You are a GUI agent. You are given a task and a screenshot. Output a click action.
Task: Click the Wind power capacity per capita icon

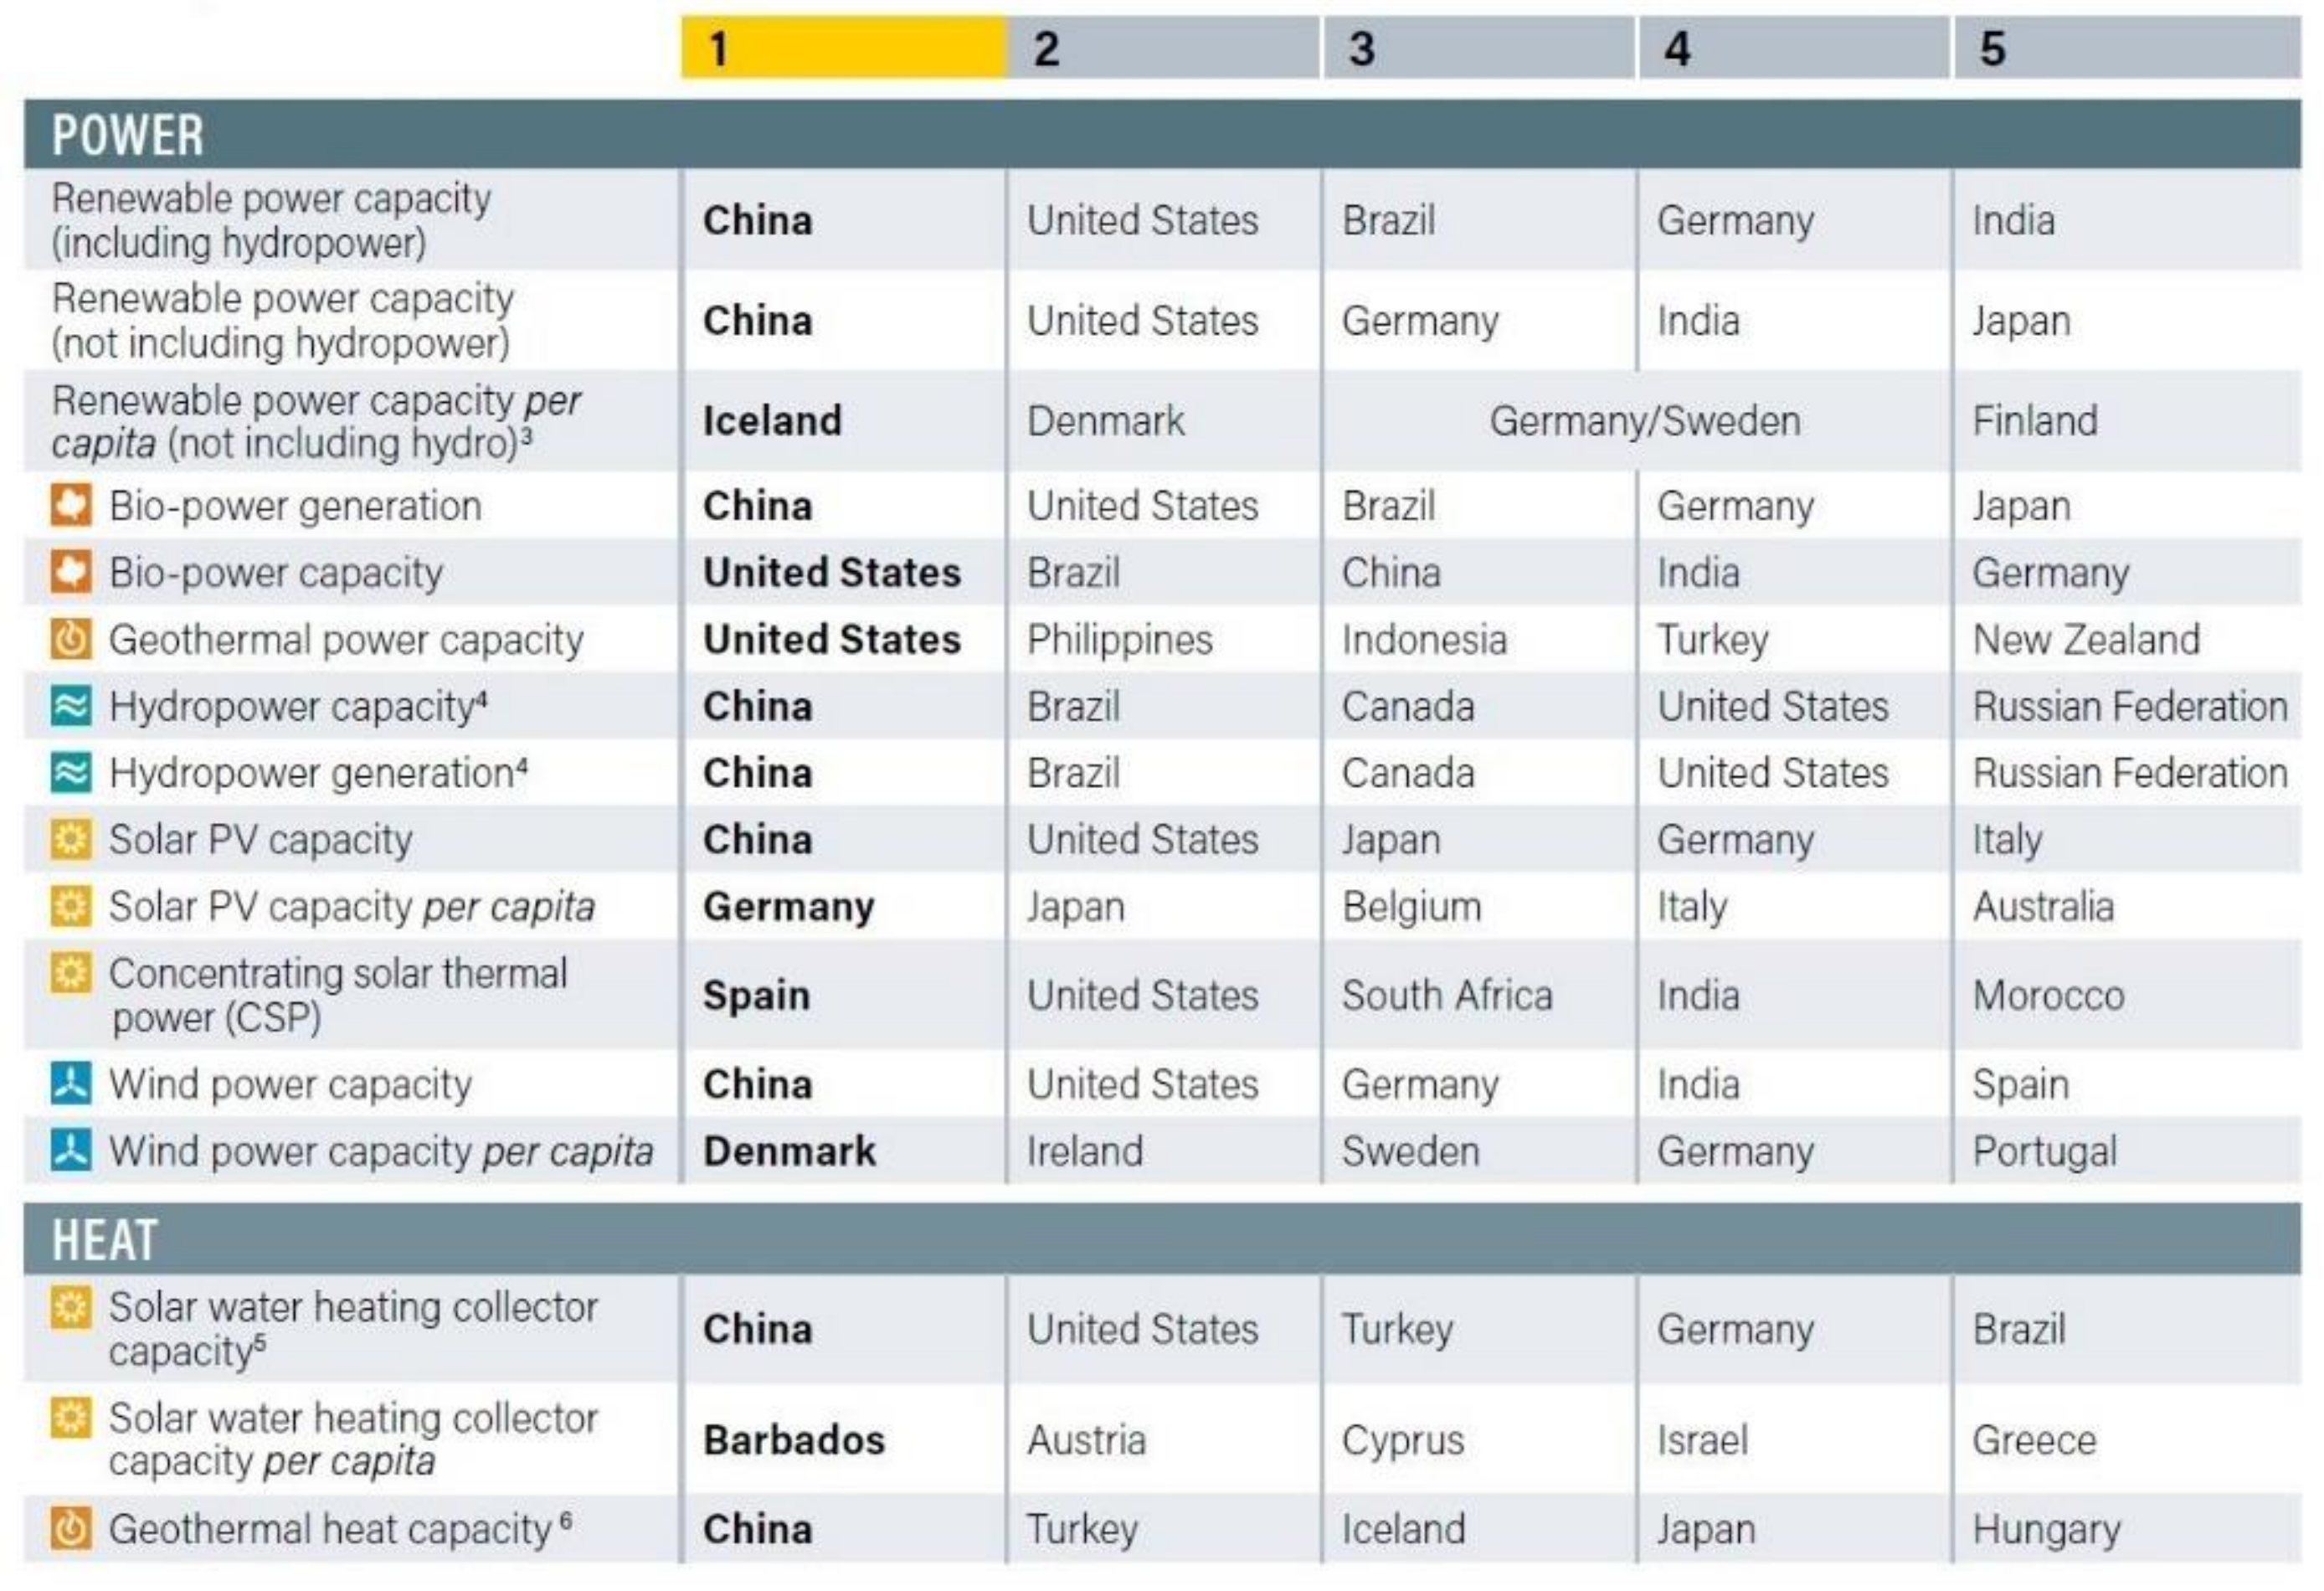(71, 1151)
